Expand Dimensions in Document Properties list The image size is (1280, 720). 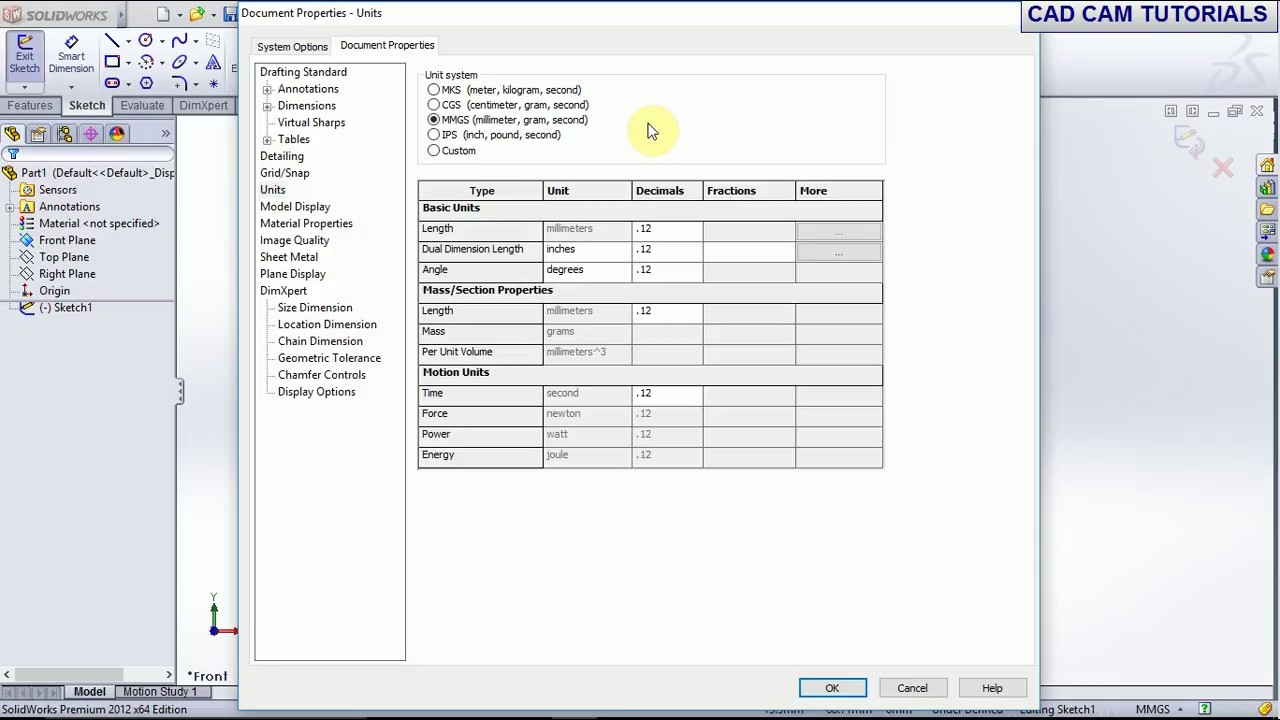click(x=267, y=107)
